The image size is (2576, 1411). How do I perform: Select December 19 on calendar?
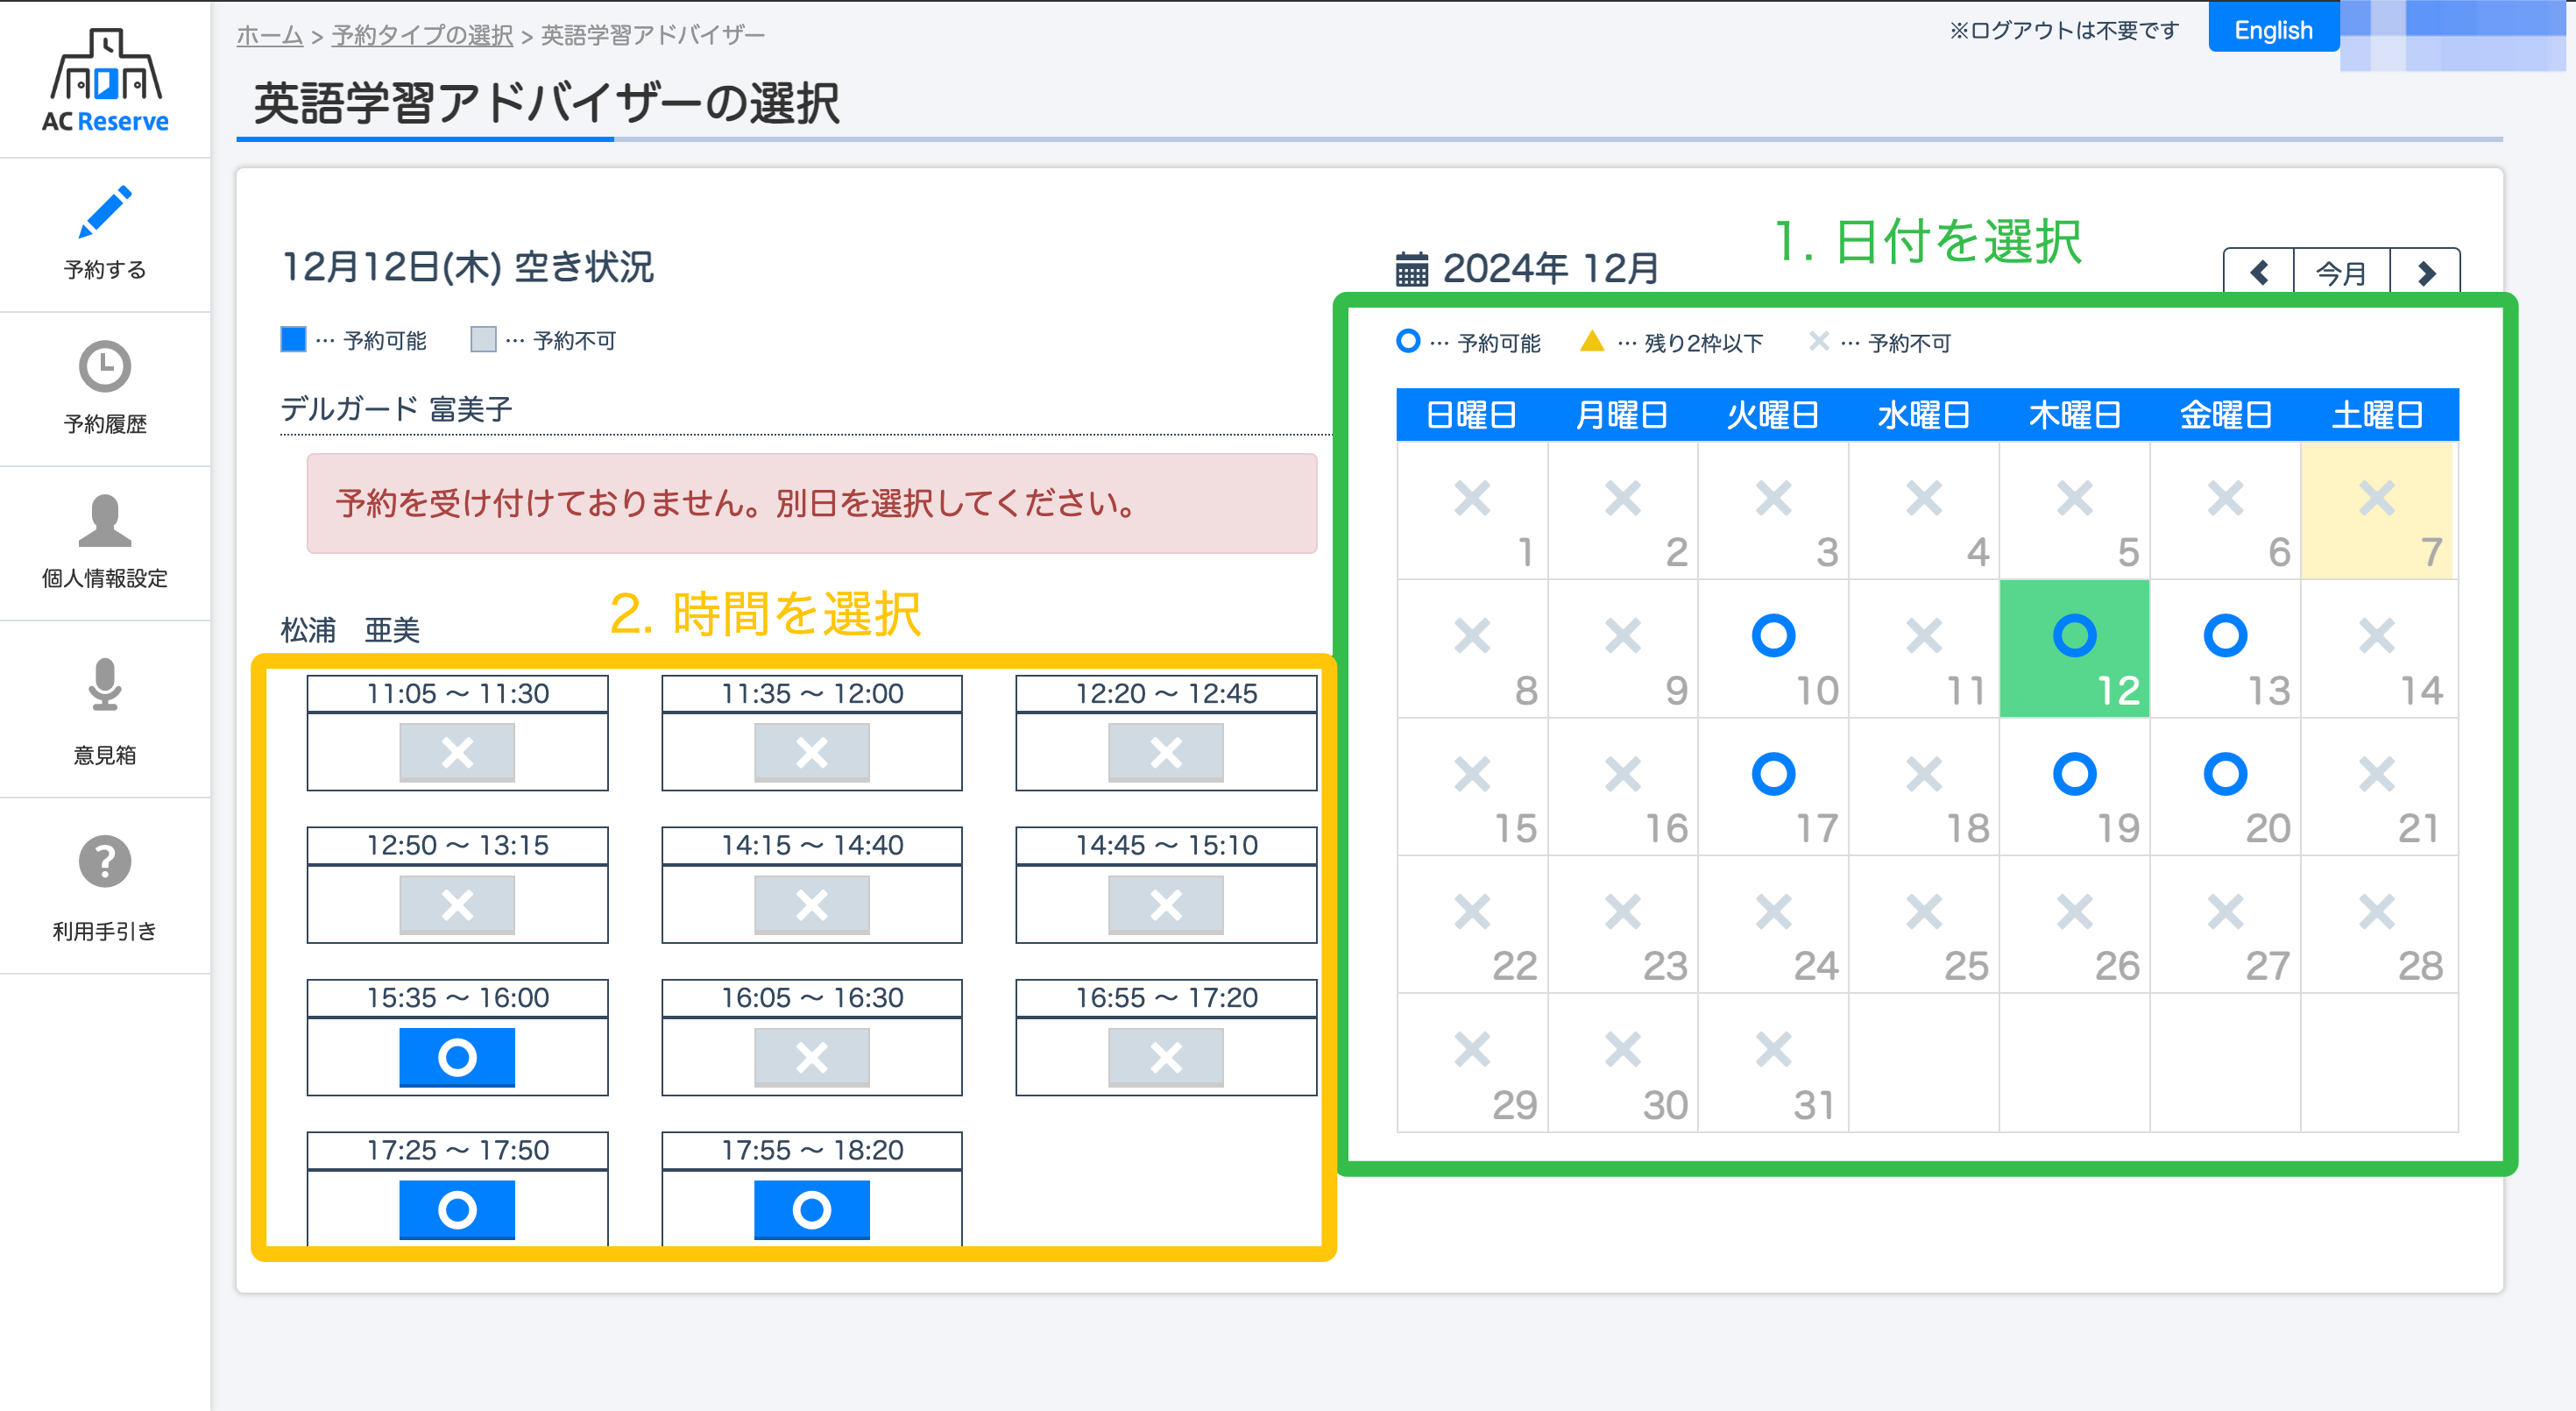click(x=2075, y=787)
